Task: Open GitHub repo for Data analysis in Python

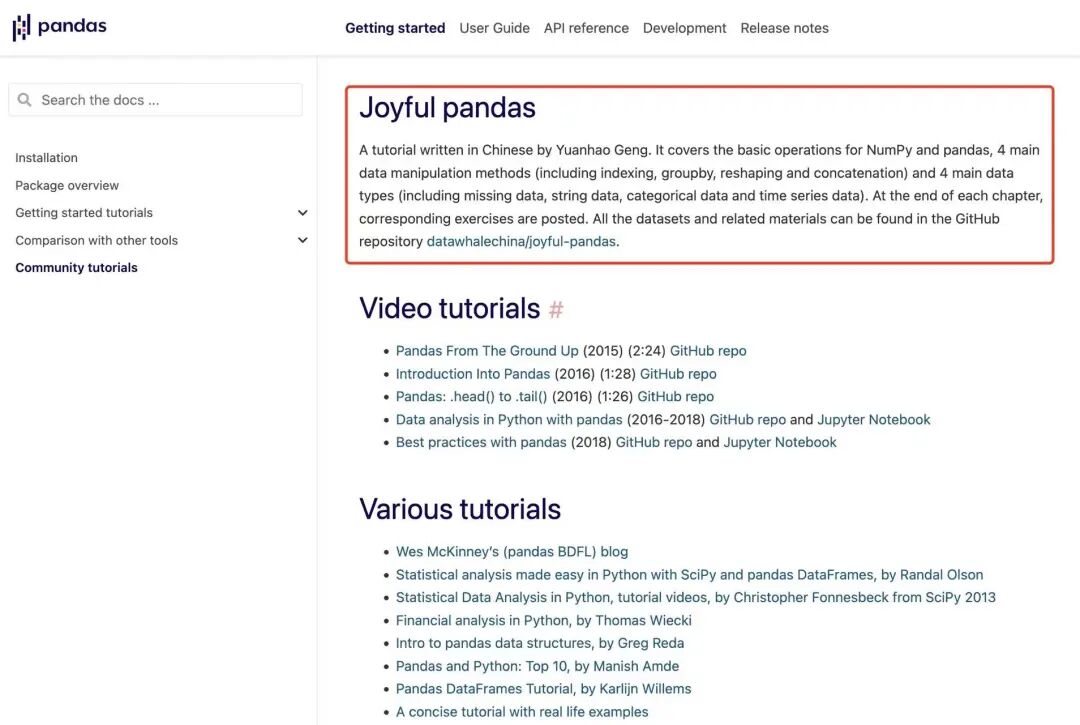Action: 747,420
